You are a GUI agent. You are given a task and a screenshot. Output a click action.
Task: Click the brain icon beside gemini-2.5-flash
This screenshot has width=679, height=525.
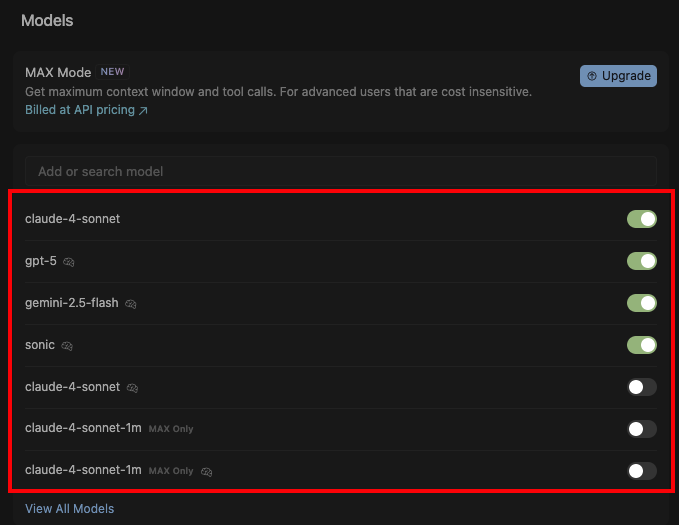pos(131,304)
